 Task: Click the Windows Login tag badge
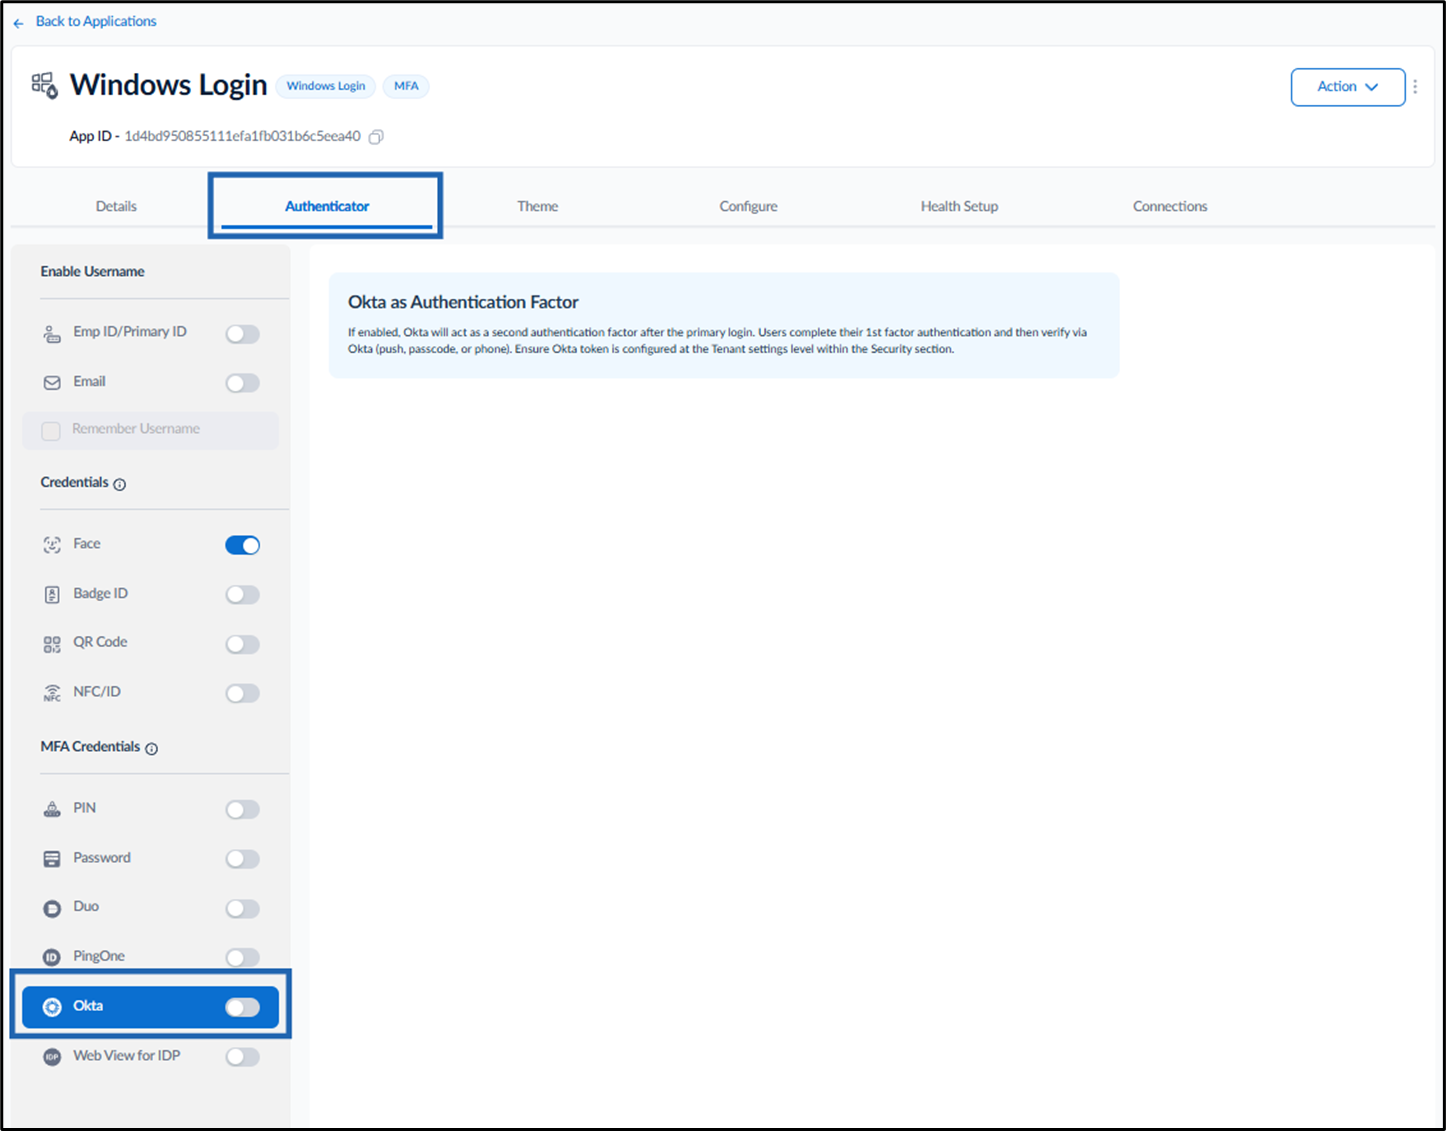(x=326, y=86)
